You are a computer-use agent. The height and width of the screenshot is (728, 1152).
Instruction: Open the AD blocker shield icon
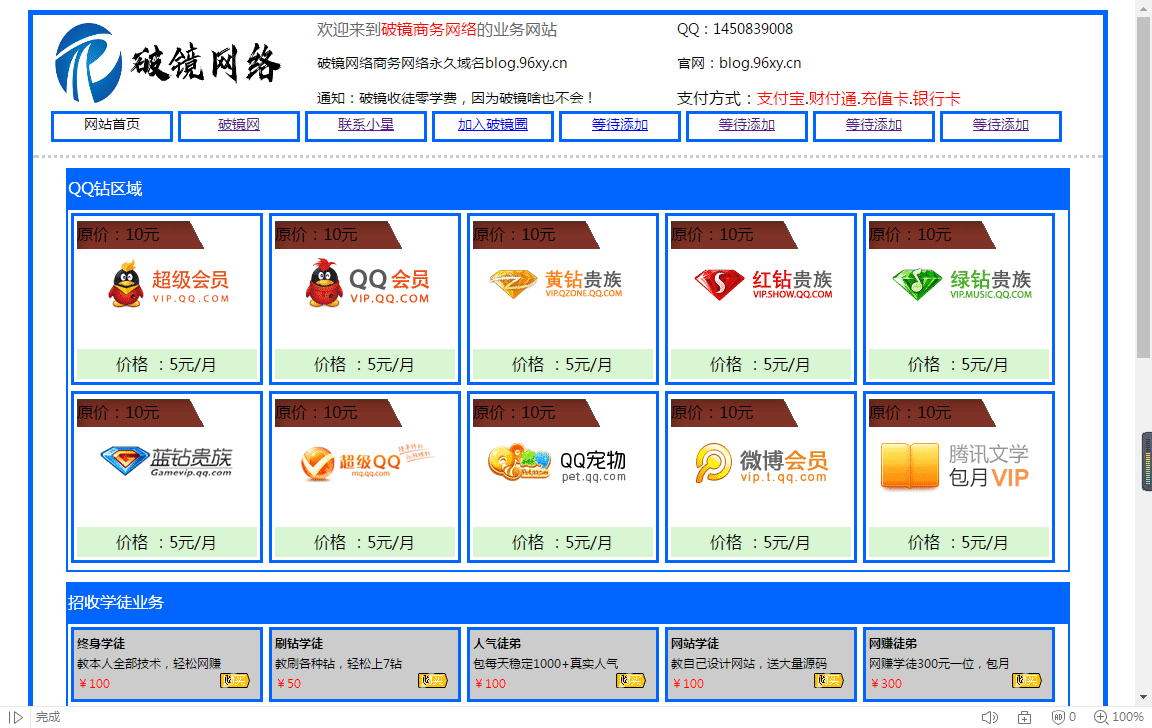click(1059, 717)
